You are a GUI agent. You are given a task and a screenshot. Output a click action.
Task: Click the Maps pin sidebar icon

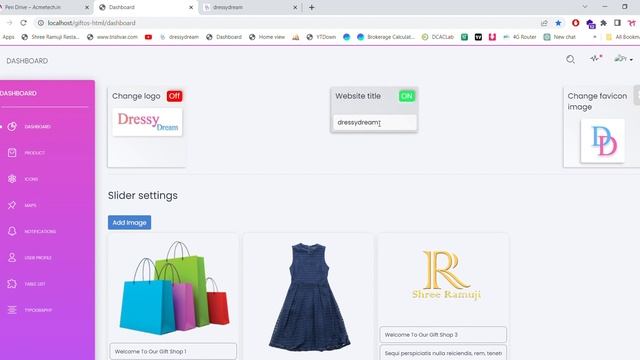coord(12,205)
